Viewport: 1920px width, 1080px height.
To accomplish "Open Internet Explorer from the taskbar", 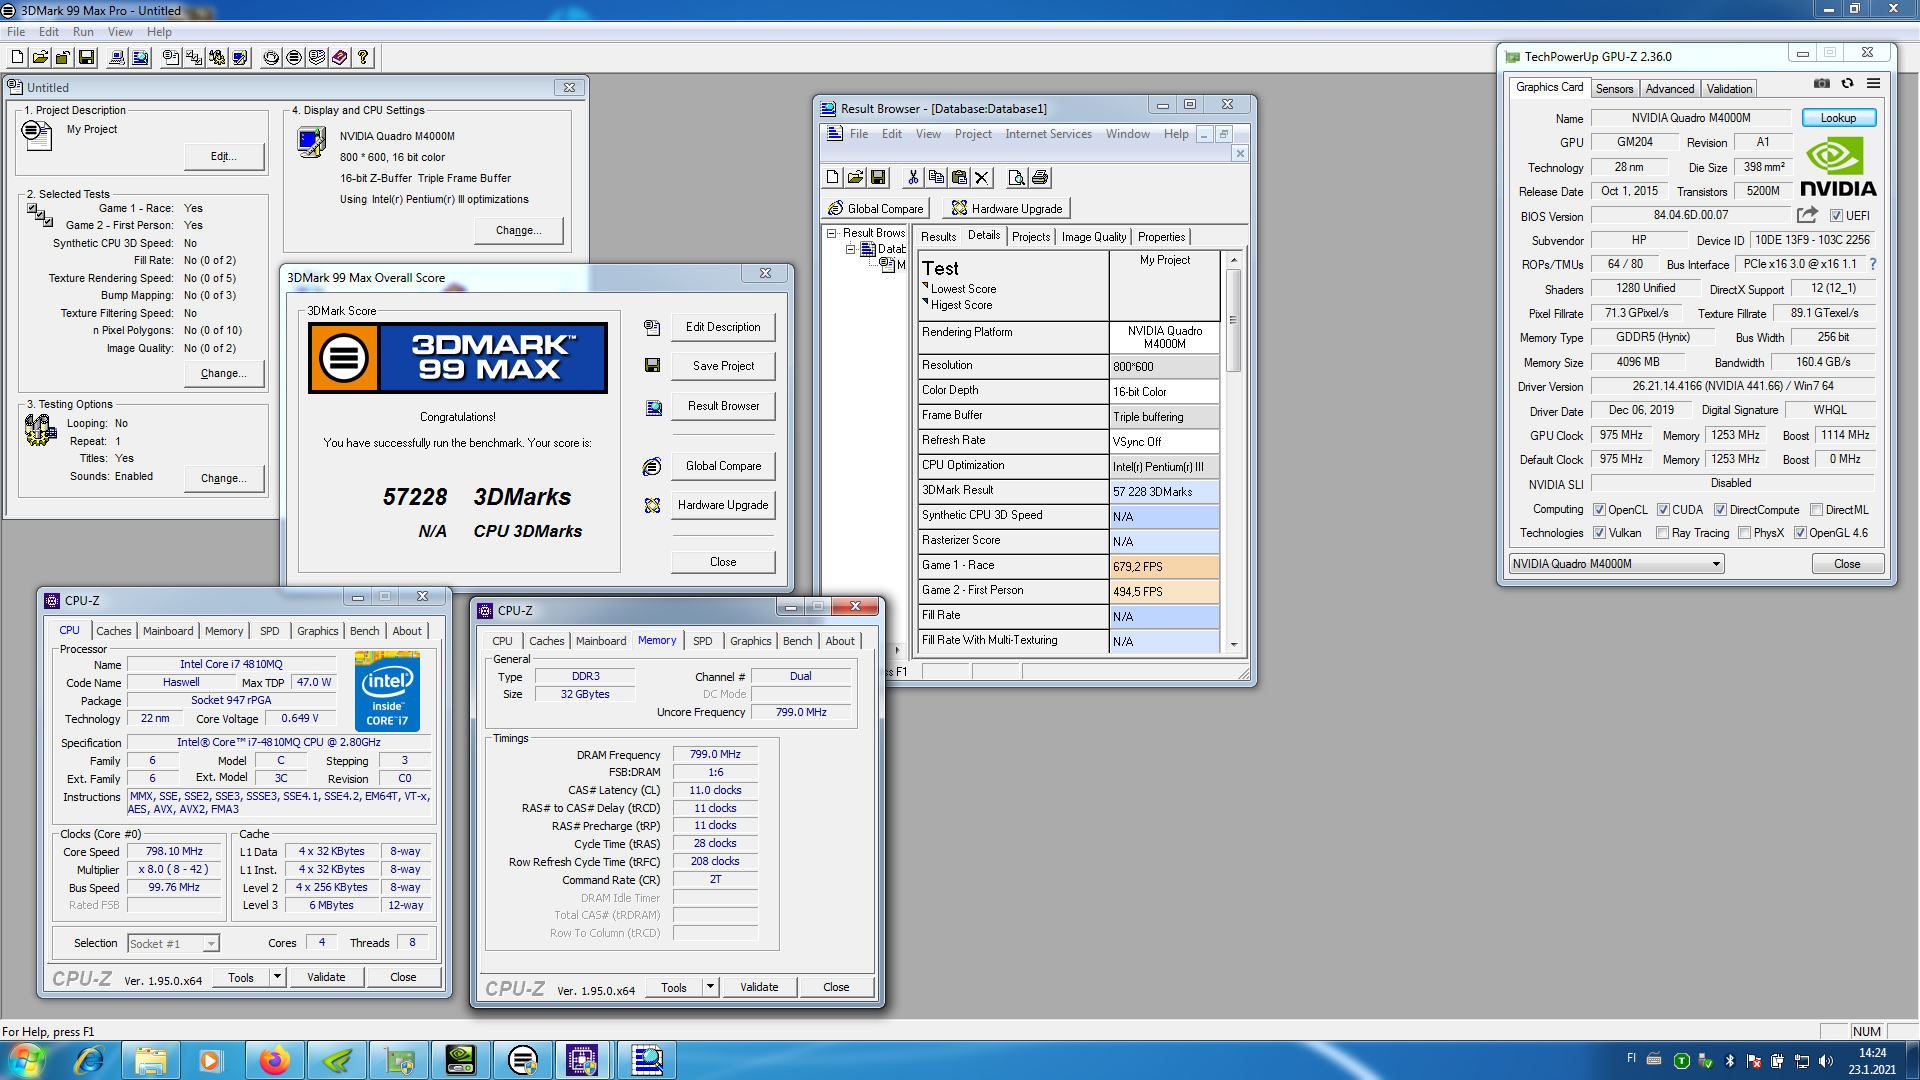I will (88, 1060).
